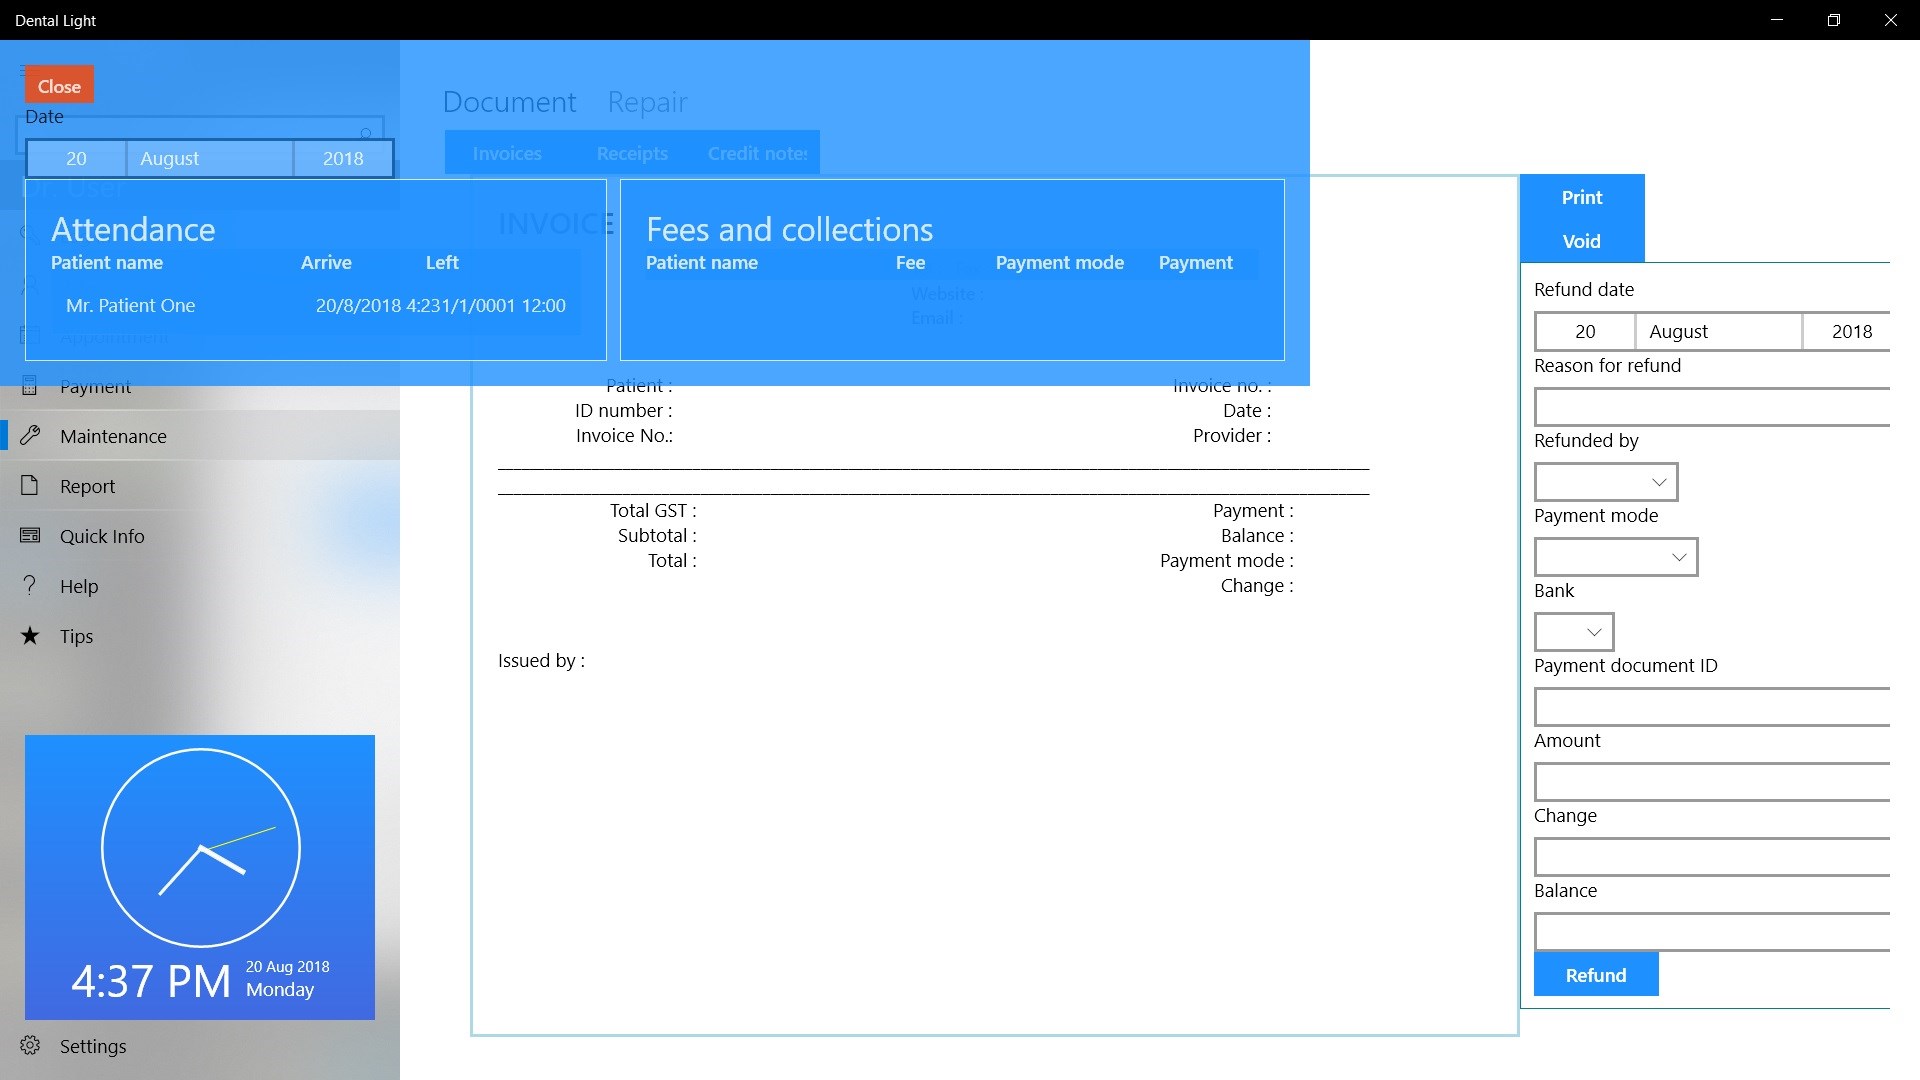Click the Tips star icon
The image size is (1920, 1080).
coord(30,636)
